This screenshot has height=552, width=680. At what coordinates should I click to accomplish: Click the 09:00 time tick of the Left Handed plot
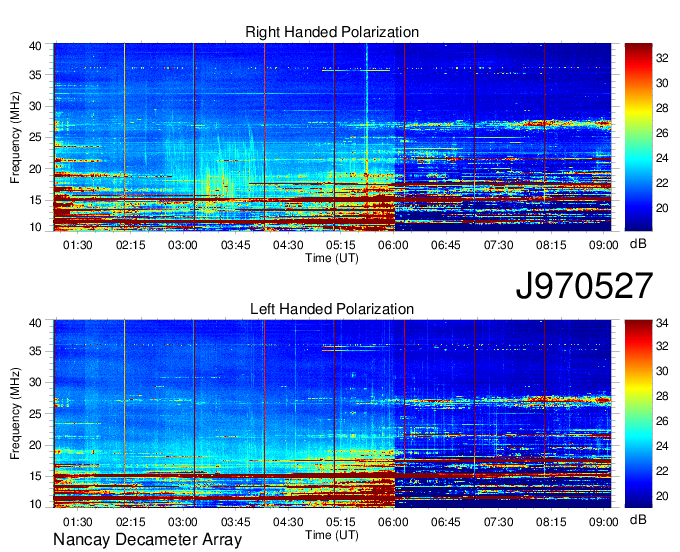(x=604, y=522)
